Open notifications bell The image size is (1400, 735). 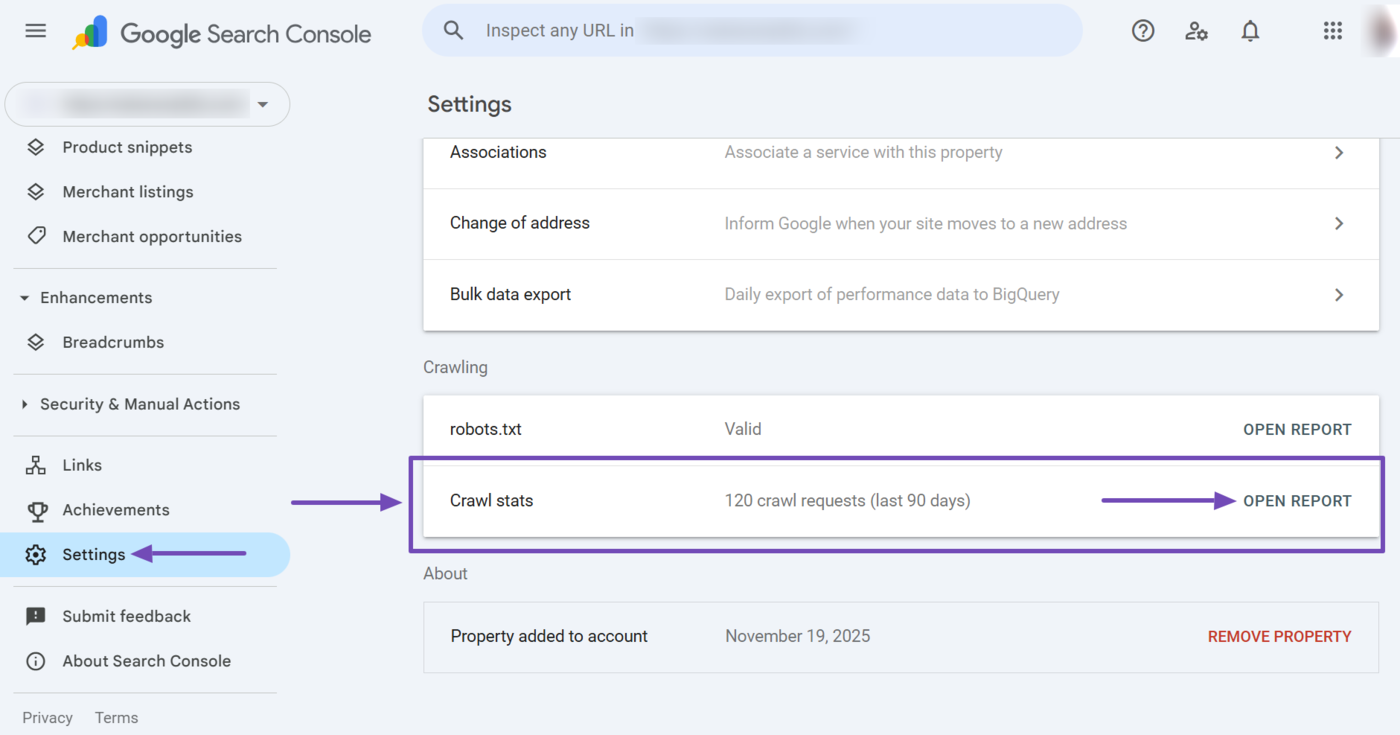coord(1250,30)
